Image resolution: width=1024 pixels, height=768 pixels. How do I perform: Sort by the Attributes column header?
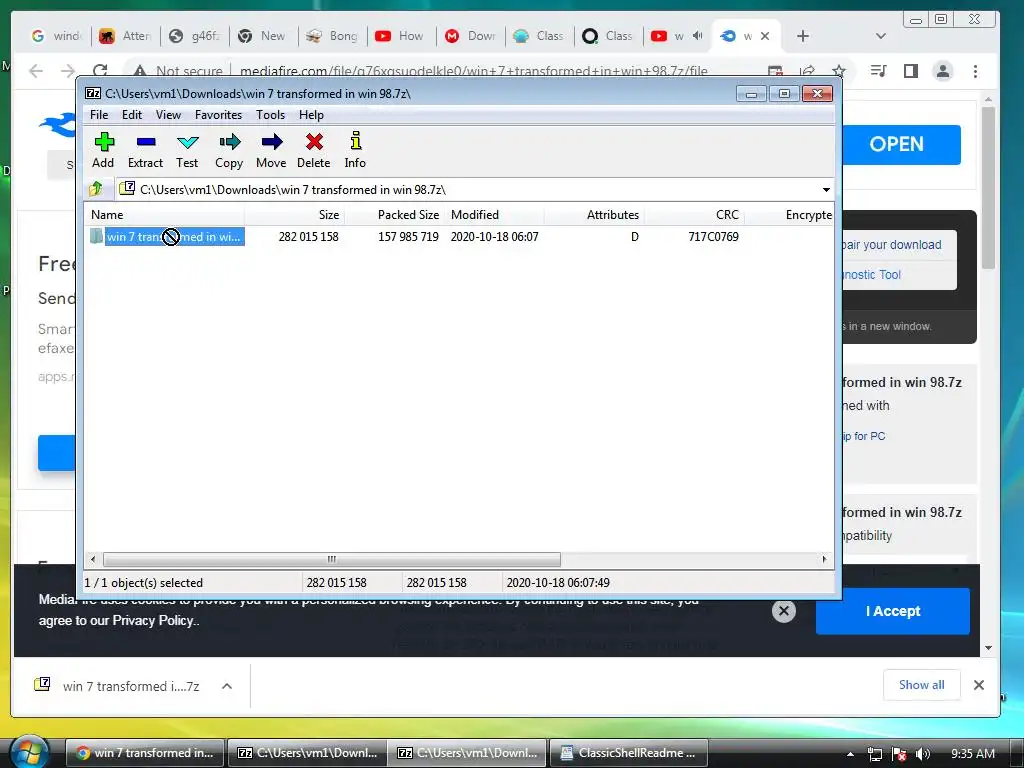pyautogui.click(x=594, y=215)
